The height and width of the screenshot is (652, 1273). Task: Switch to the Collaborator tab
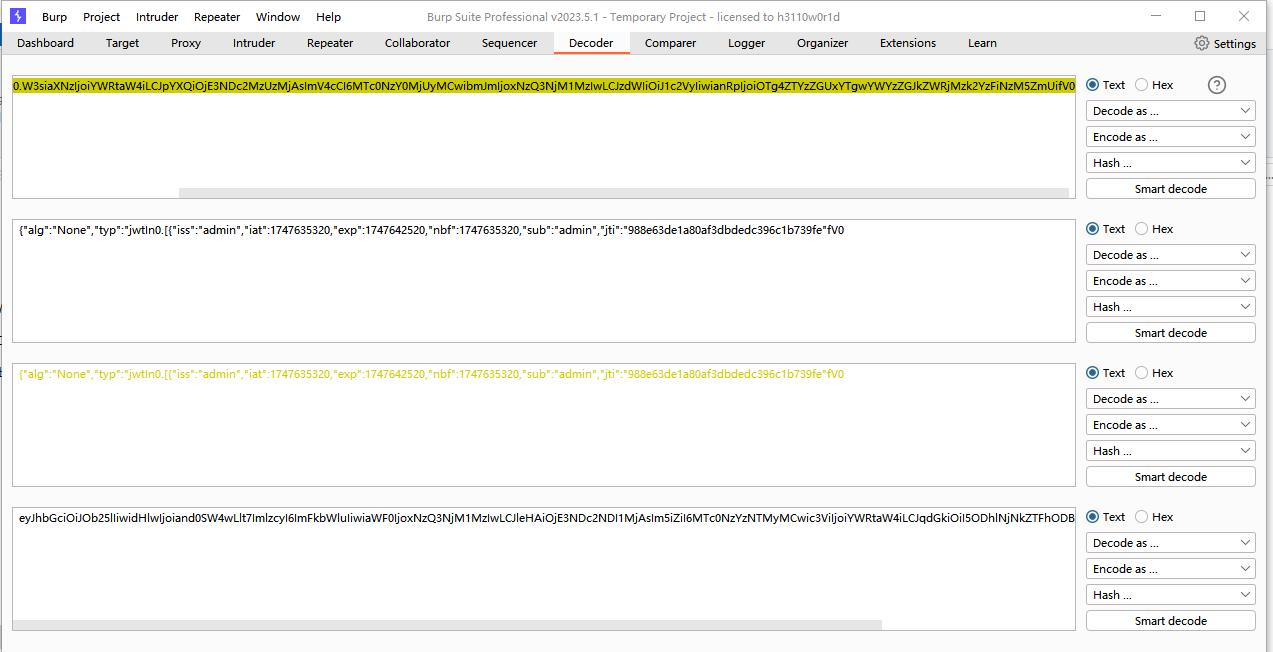click(417, 43)
